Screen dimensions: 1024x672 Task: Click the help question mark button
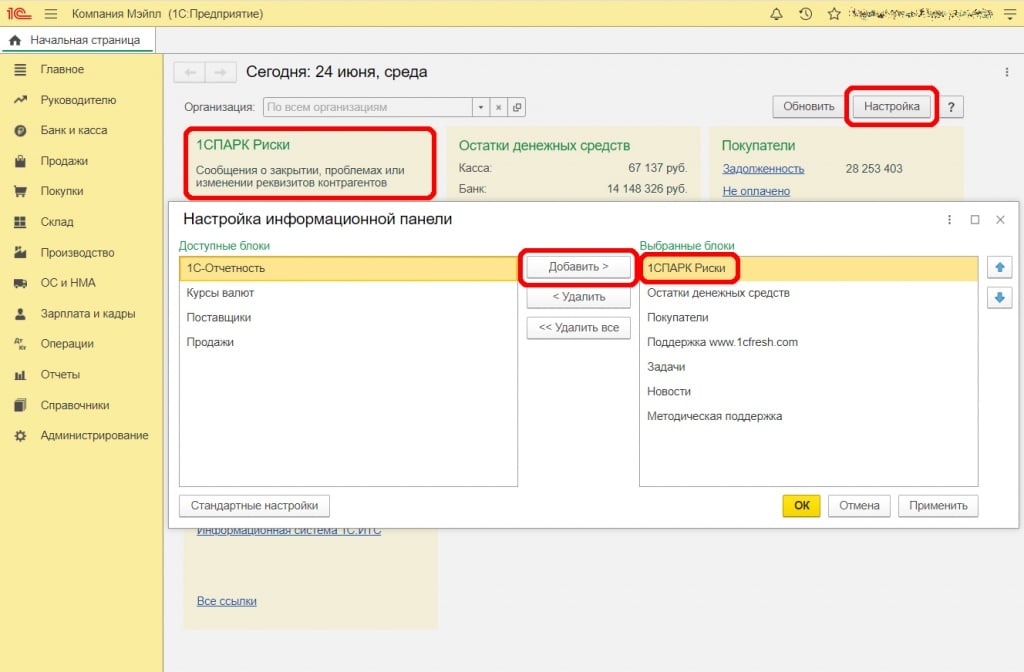point(951,106)
